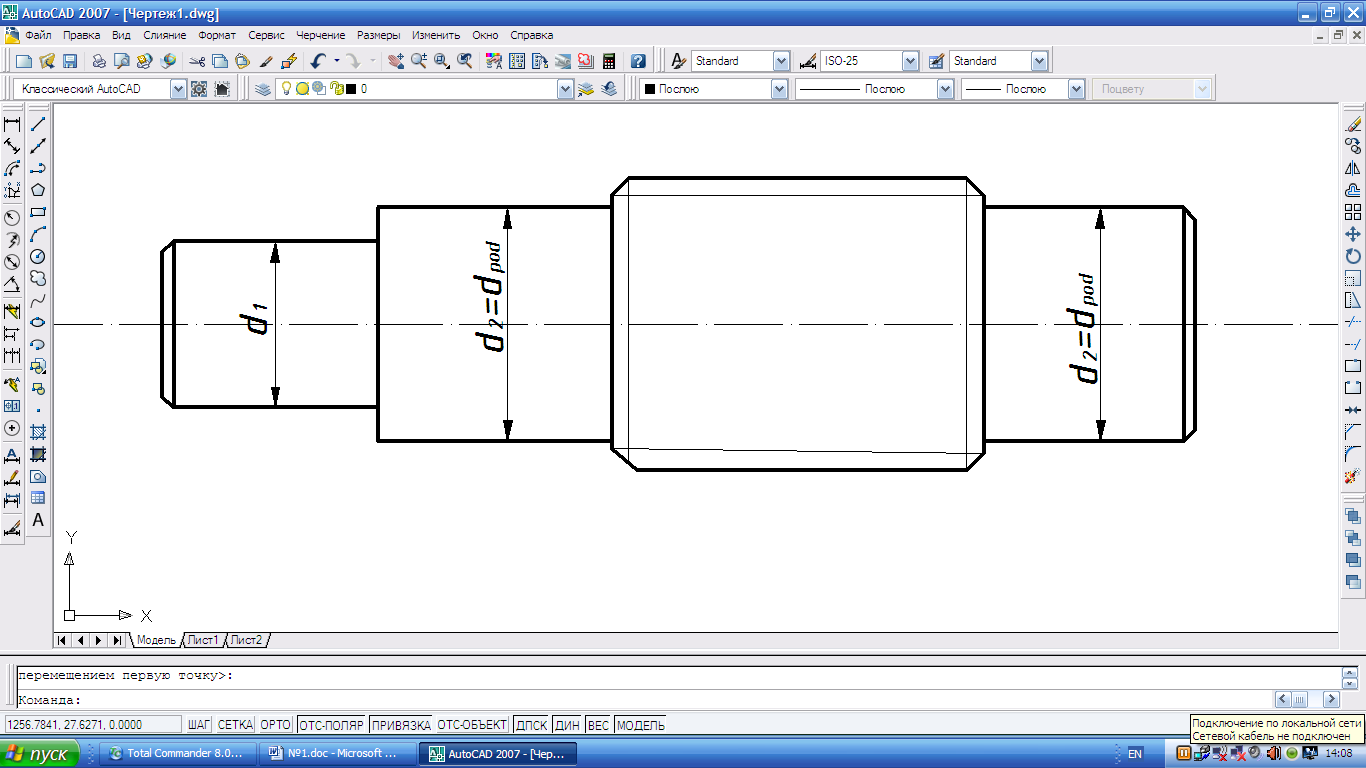Select the Rectangle draw tool

tap(38, 212)
